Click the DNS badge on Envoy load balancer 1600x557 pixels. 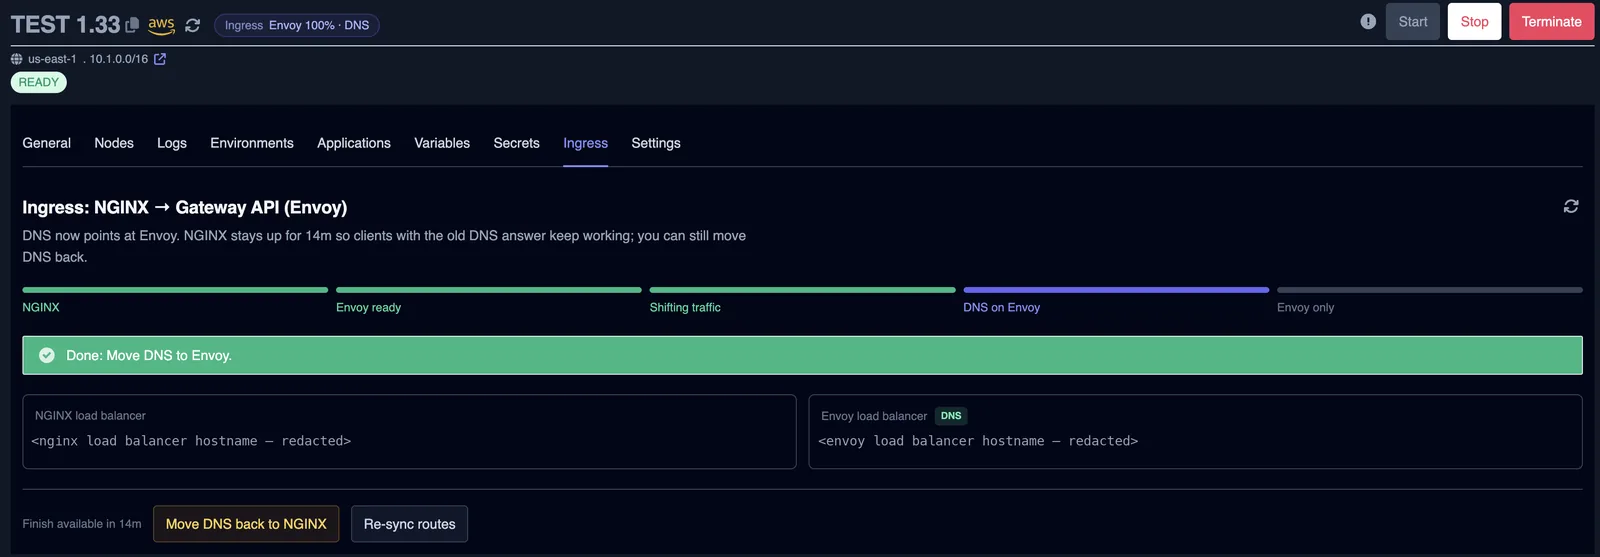pos(951,416)
